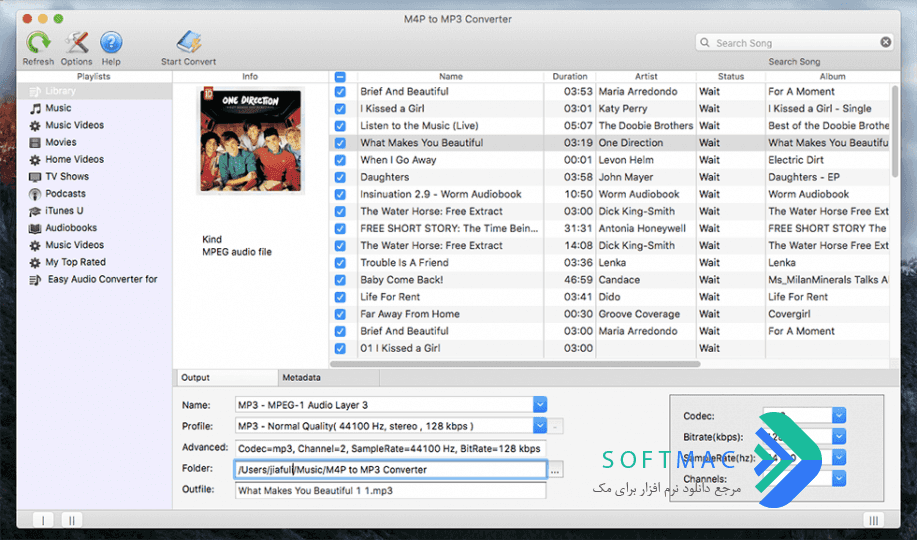Open the Help question-mark icon
Viewport: 917px width, 540px height.
point(111,43)
